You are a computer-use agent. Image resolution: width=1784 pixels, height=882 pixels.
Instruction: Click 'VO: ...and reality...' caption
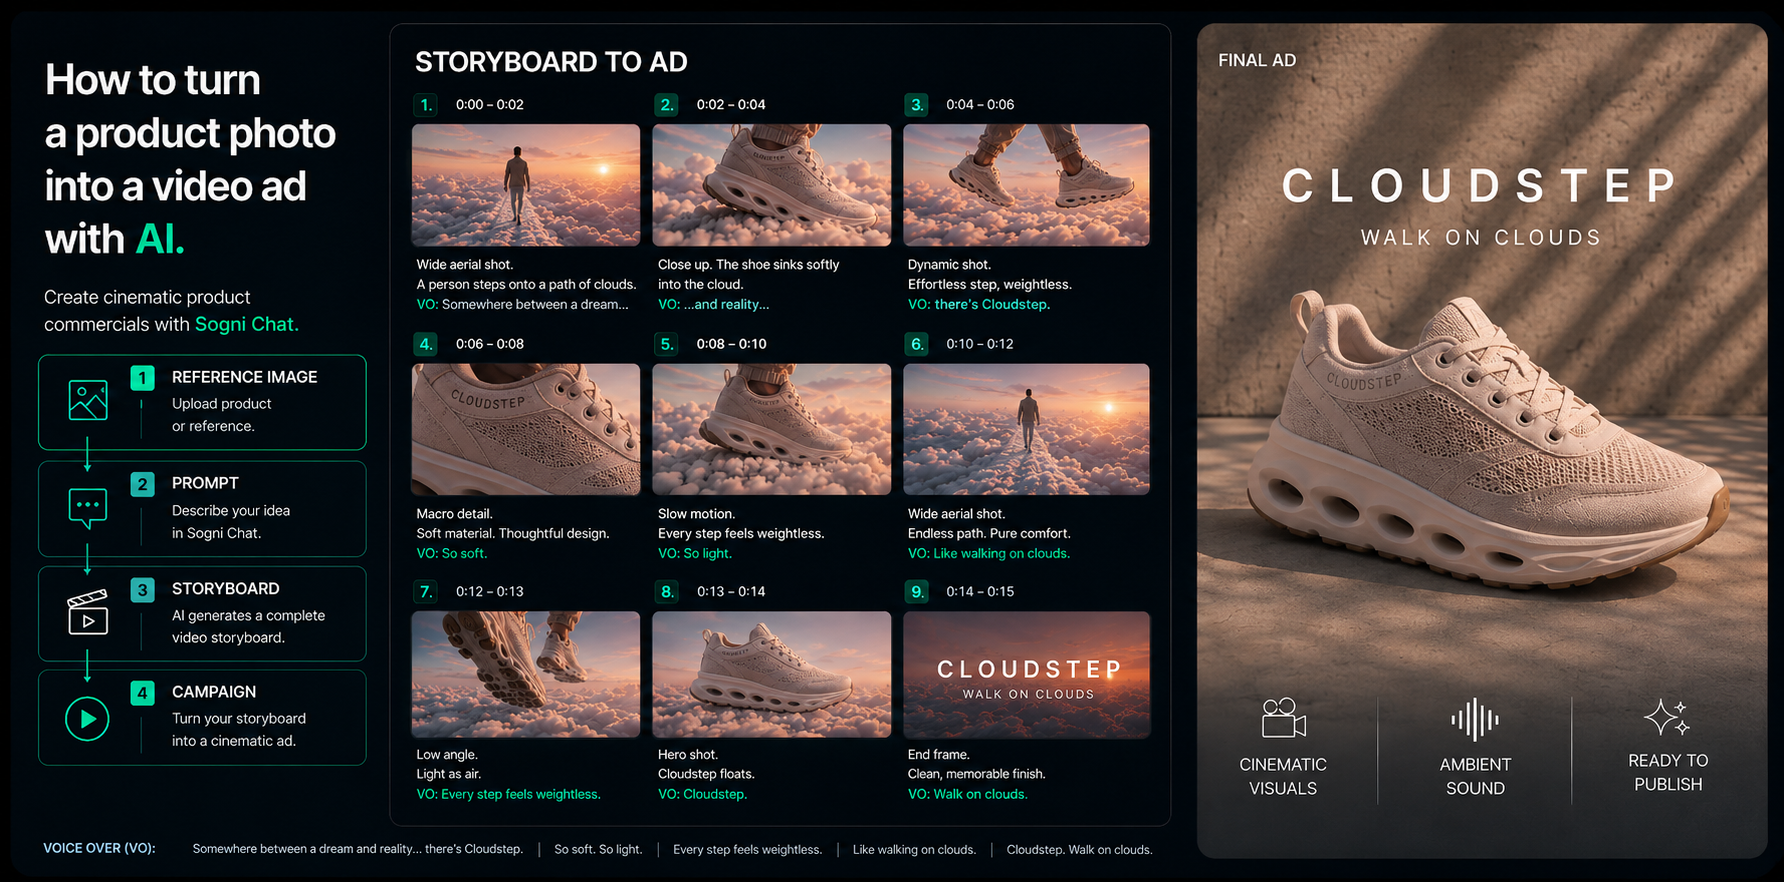tap(713, 305)
